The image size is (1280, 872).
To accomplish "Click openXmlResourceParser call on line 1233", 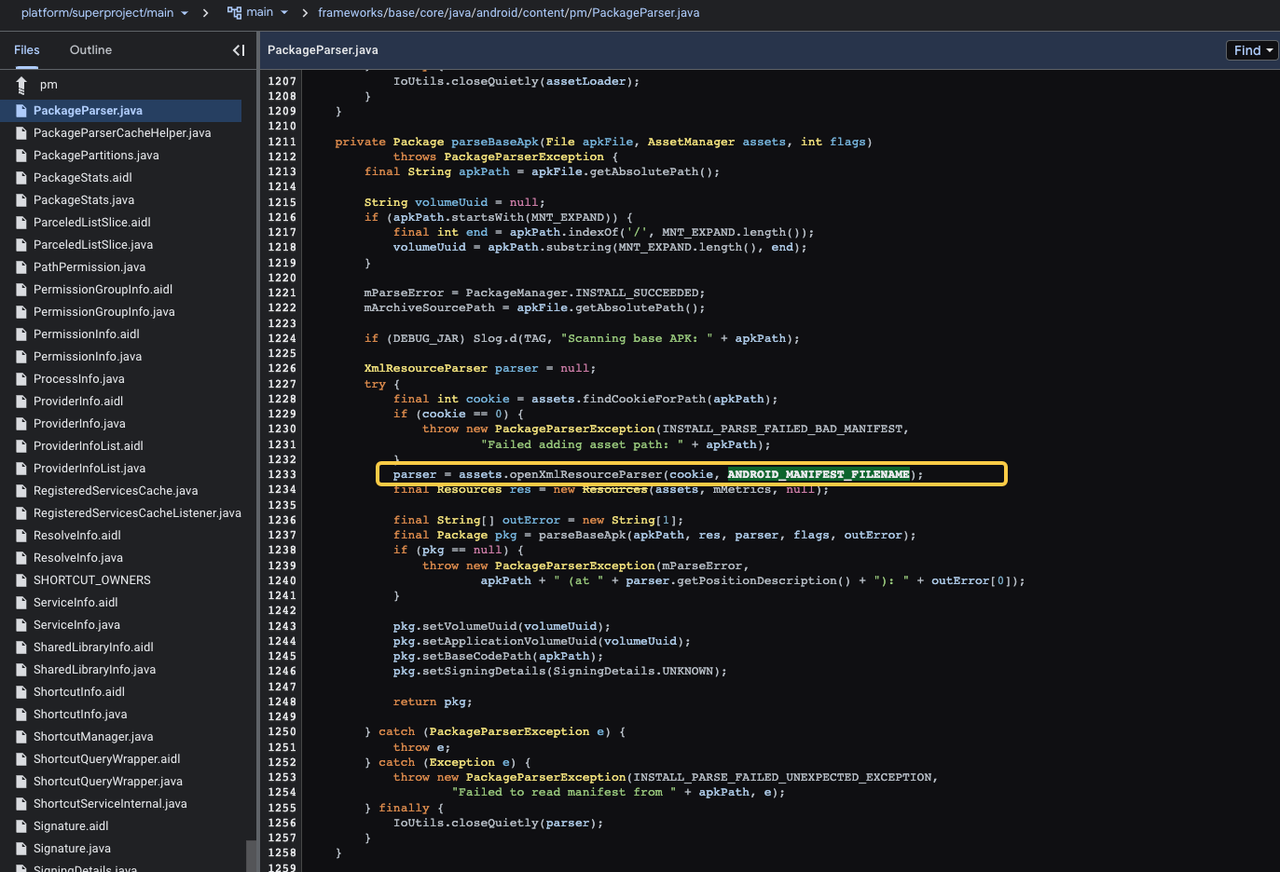I will pyautogui.click(x=586, y=474).
